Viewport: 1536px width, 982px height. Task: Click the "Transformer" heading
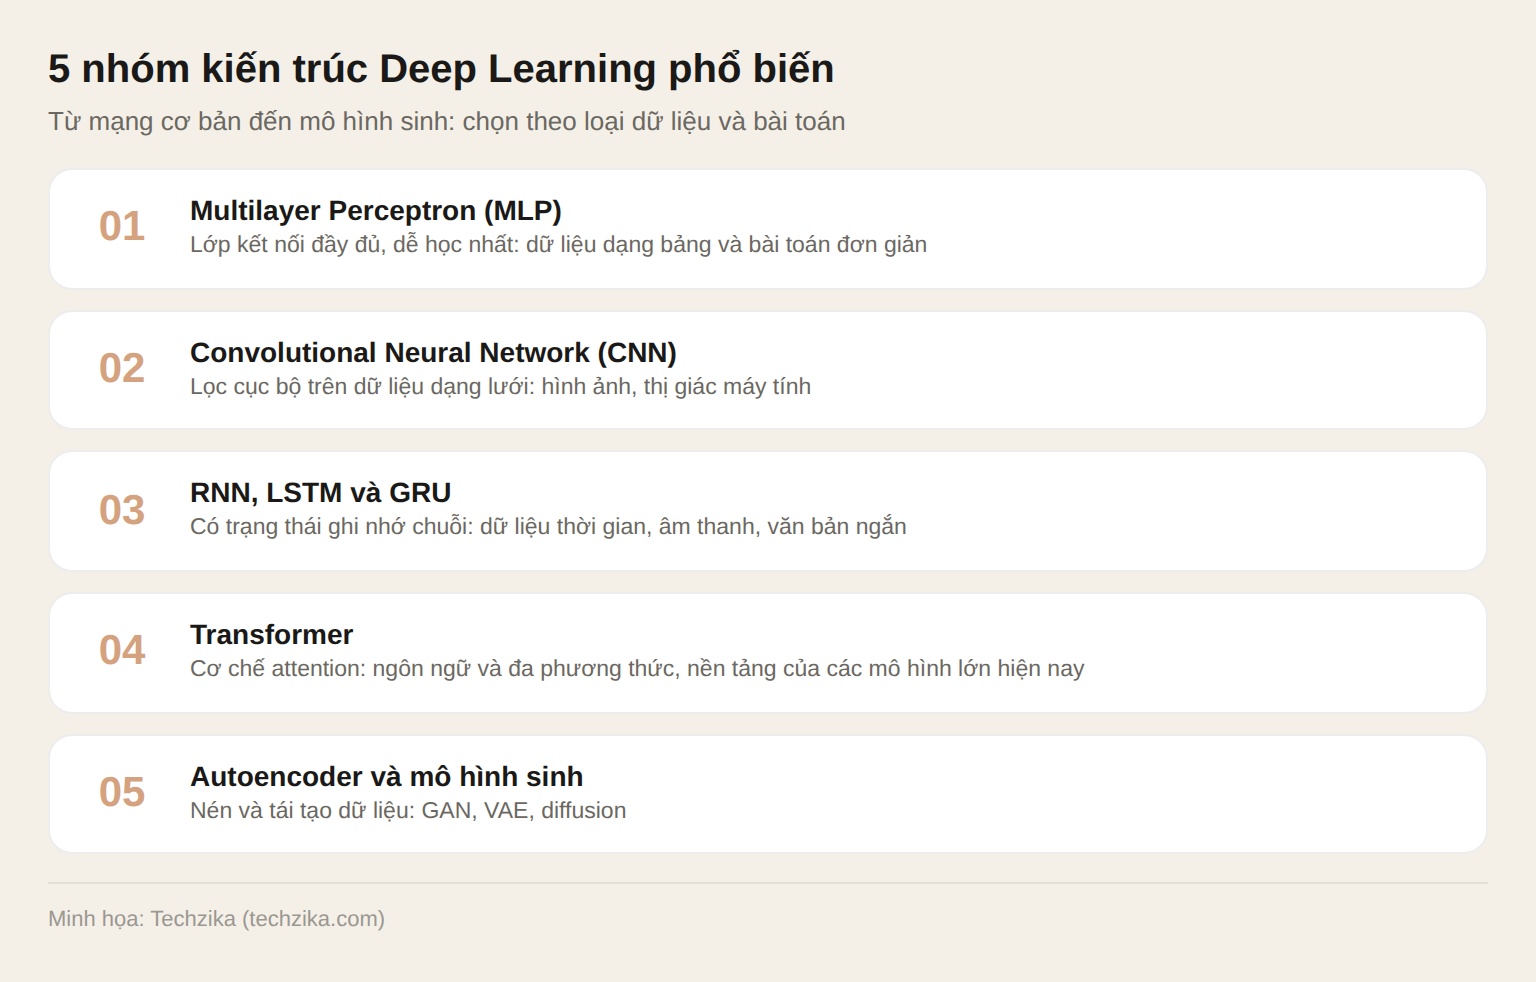(x=271, y=635)
